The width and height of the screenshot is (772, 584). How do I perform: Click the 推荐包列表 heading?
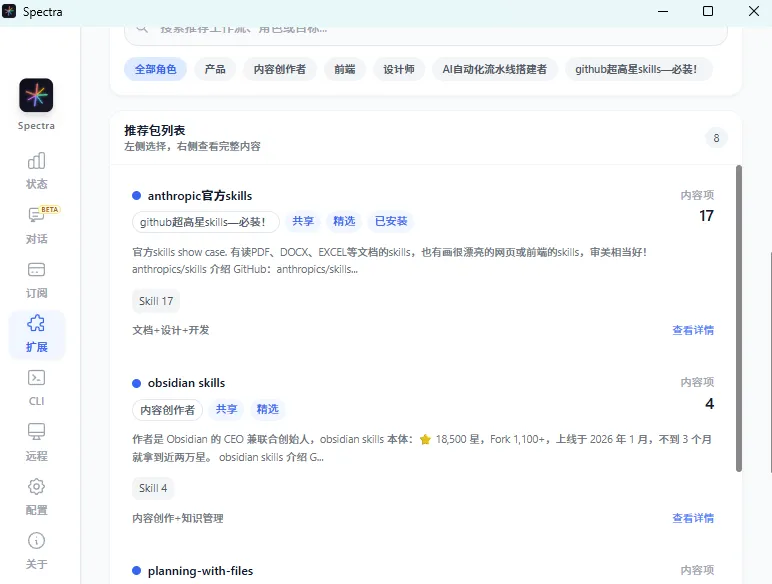[155, 130]
